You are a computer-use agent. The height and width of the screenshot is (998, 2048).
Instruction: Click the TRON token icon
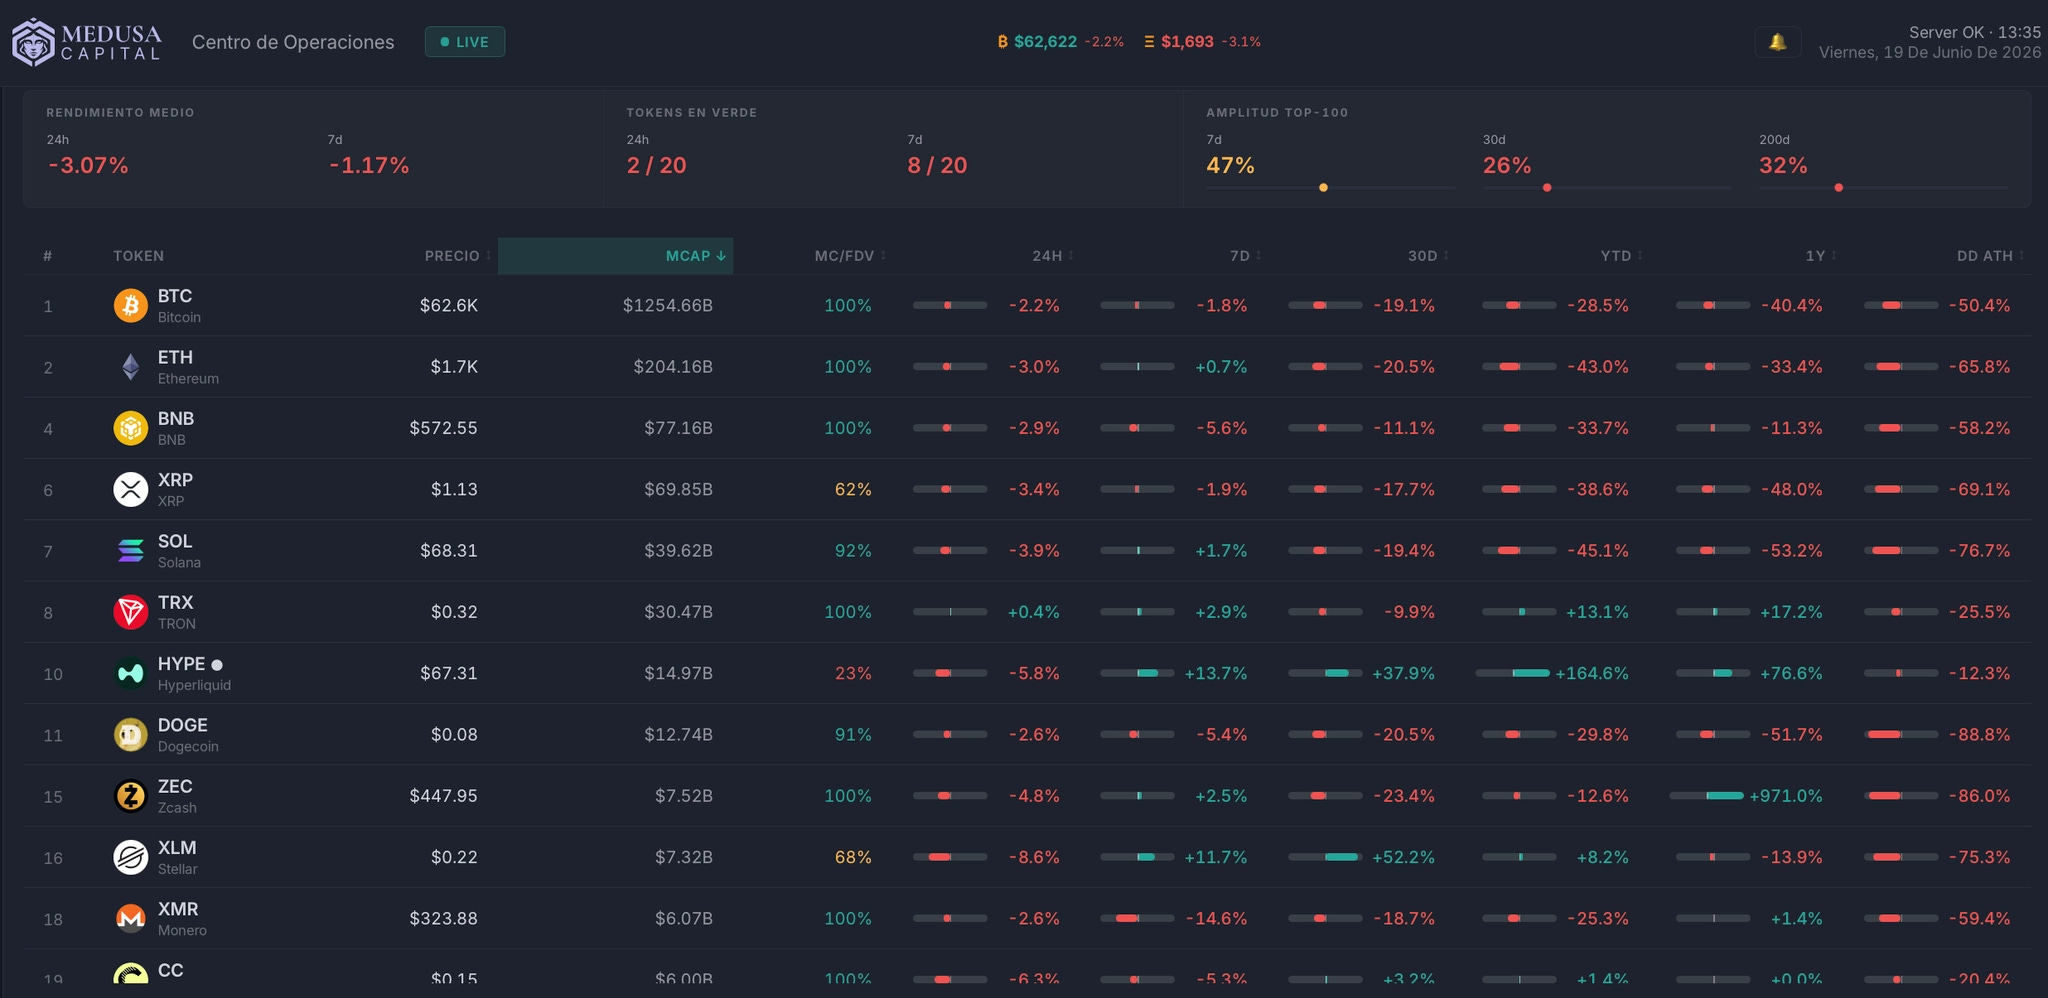(131, 612)
